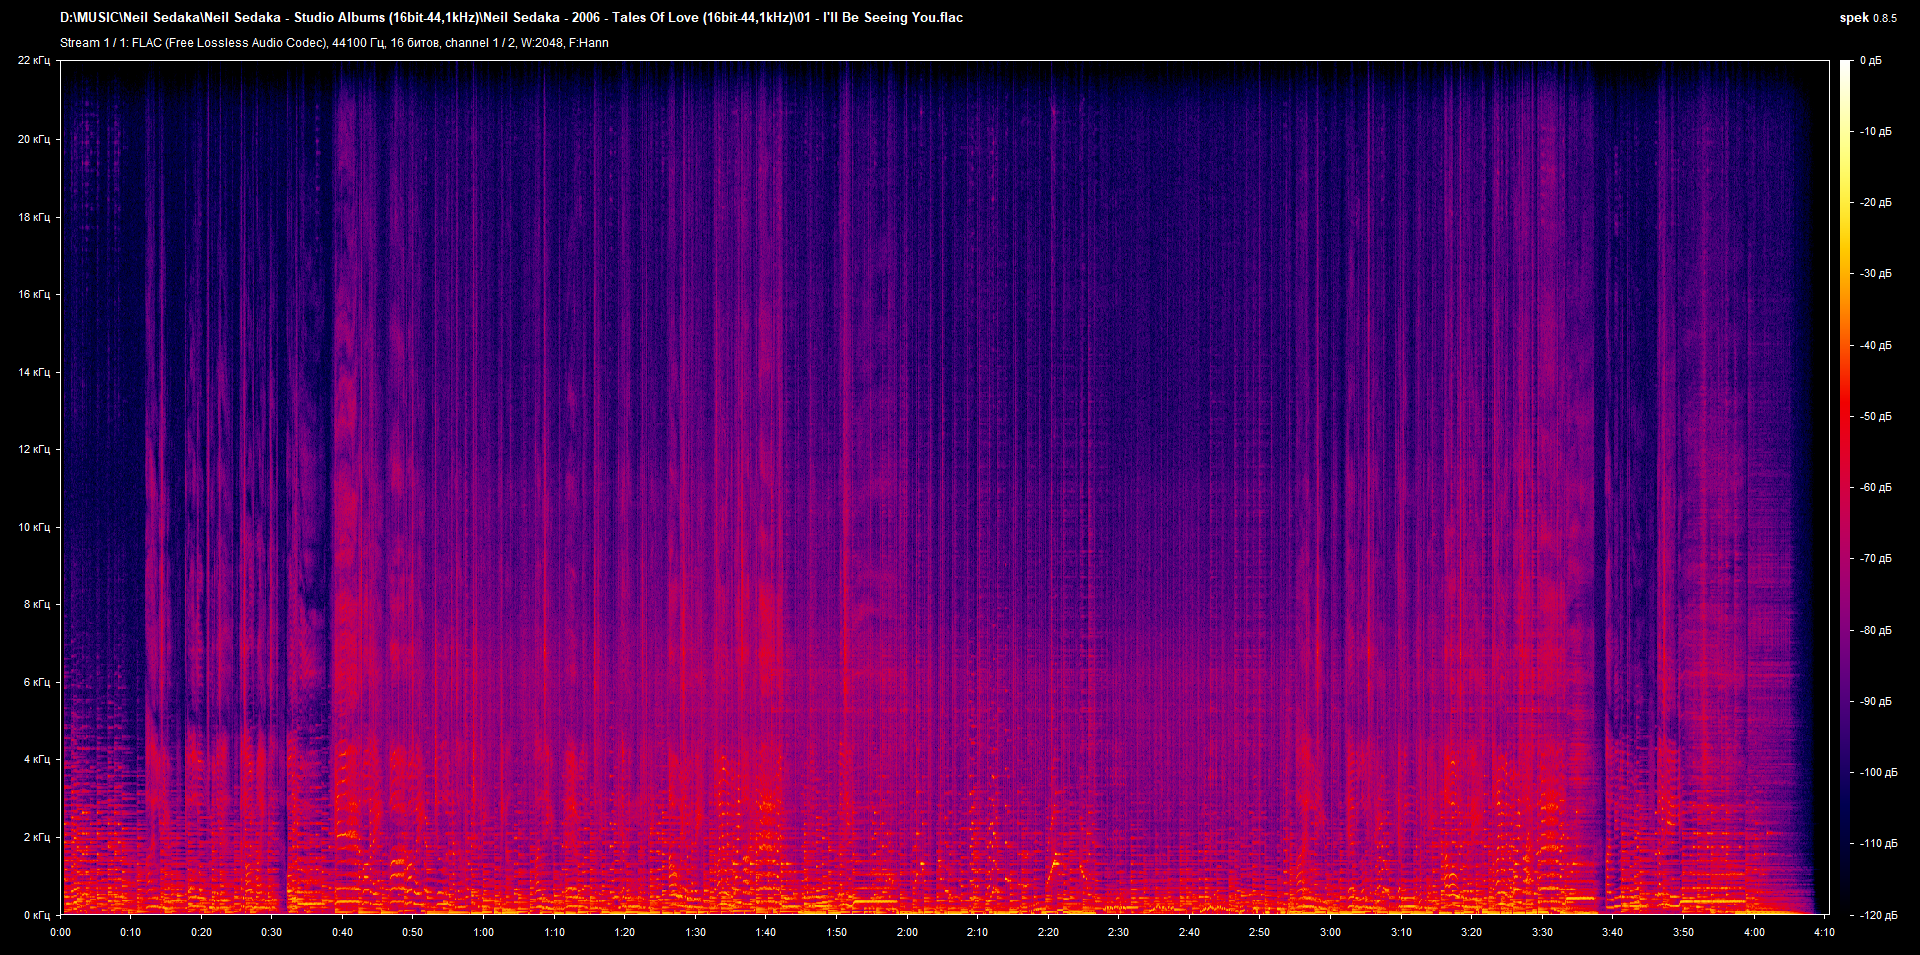1920x955 pixels.
Task: Click the file path title text
Action: pyautogui.click(x=511, y=18)
